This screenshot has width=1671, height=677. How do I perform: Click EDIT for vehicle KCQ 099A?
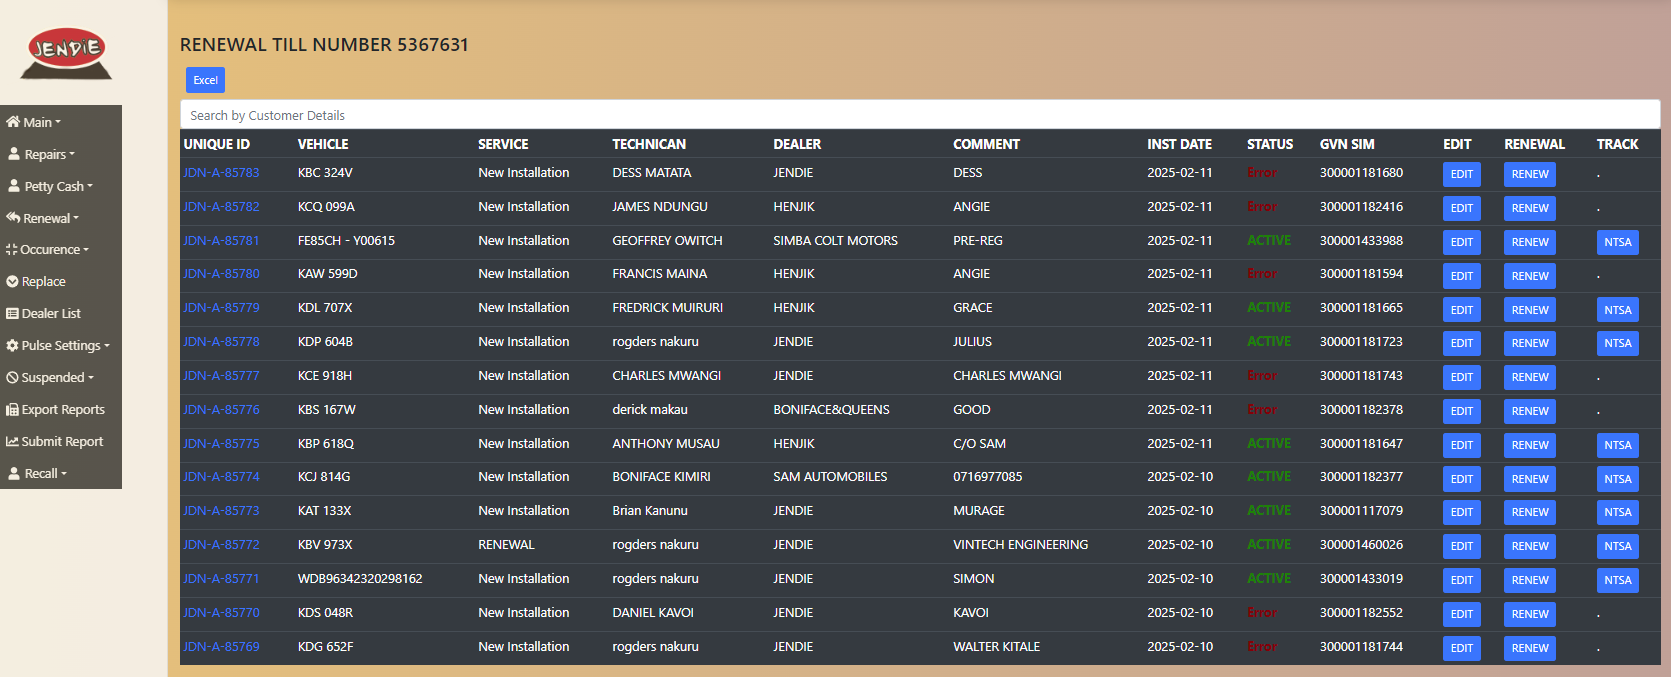[x=1461, y=208]
